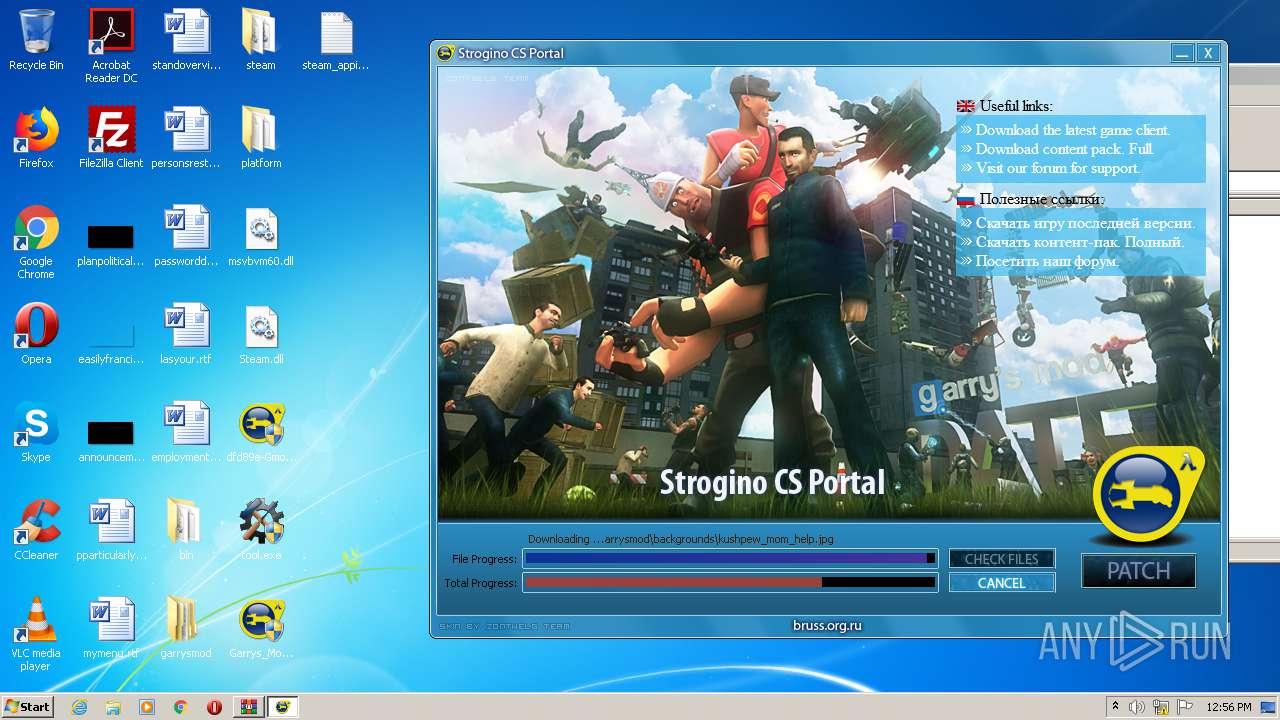The height and width of the screenshot is (720, 1280).
Task: Switch to Strogino CS Portal taskbar item
Action: tap(282, 707)
